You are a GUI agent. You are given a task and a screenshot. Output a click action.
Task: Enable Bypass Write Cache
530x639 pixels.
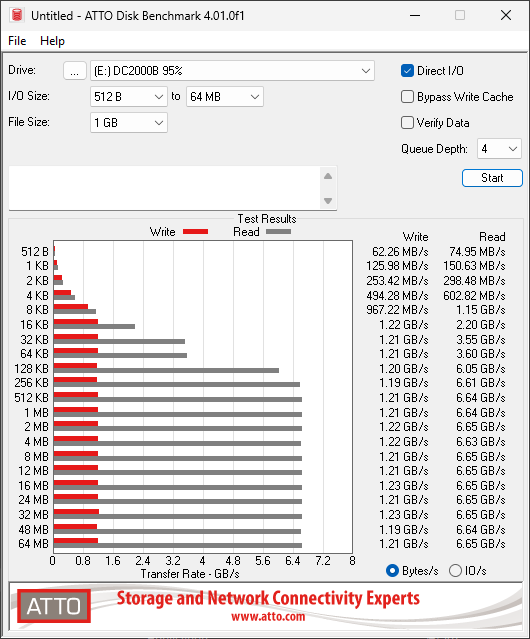[x=407, y=97]
